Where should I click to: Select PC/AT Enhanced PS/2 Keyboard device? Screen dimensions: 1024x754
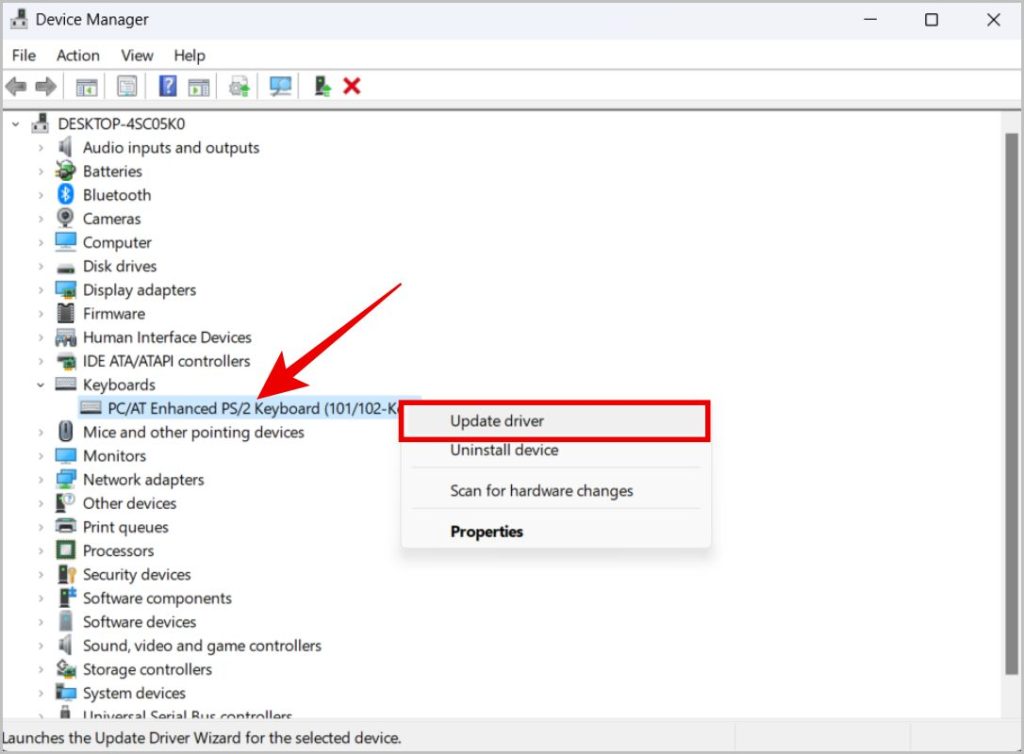[252, 409]
